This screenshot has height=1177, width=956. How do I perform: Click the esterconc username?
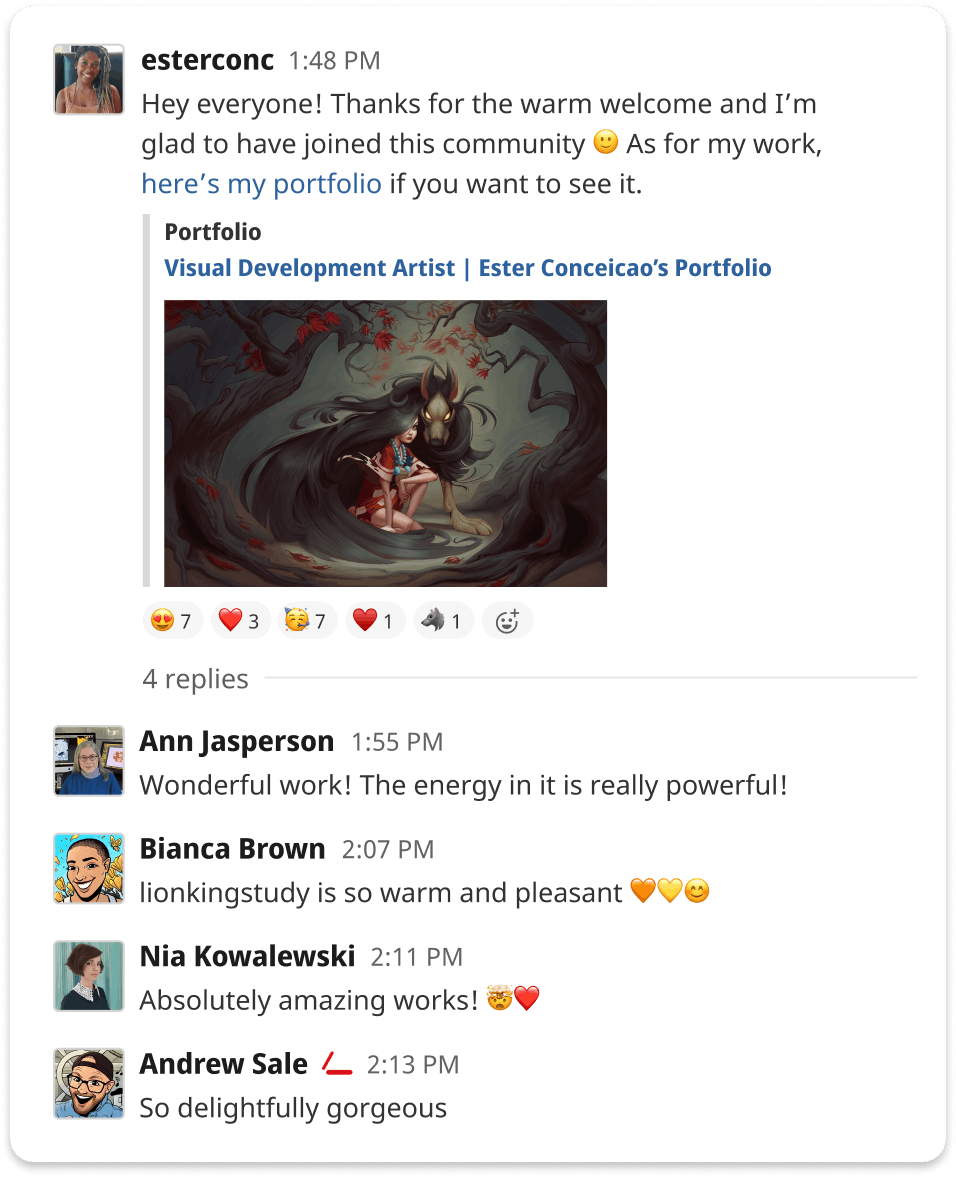pyautogui.click(x=207, y=60)
